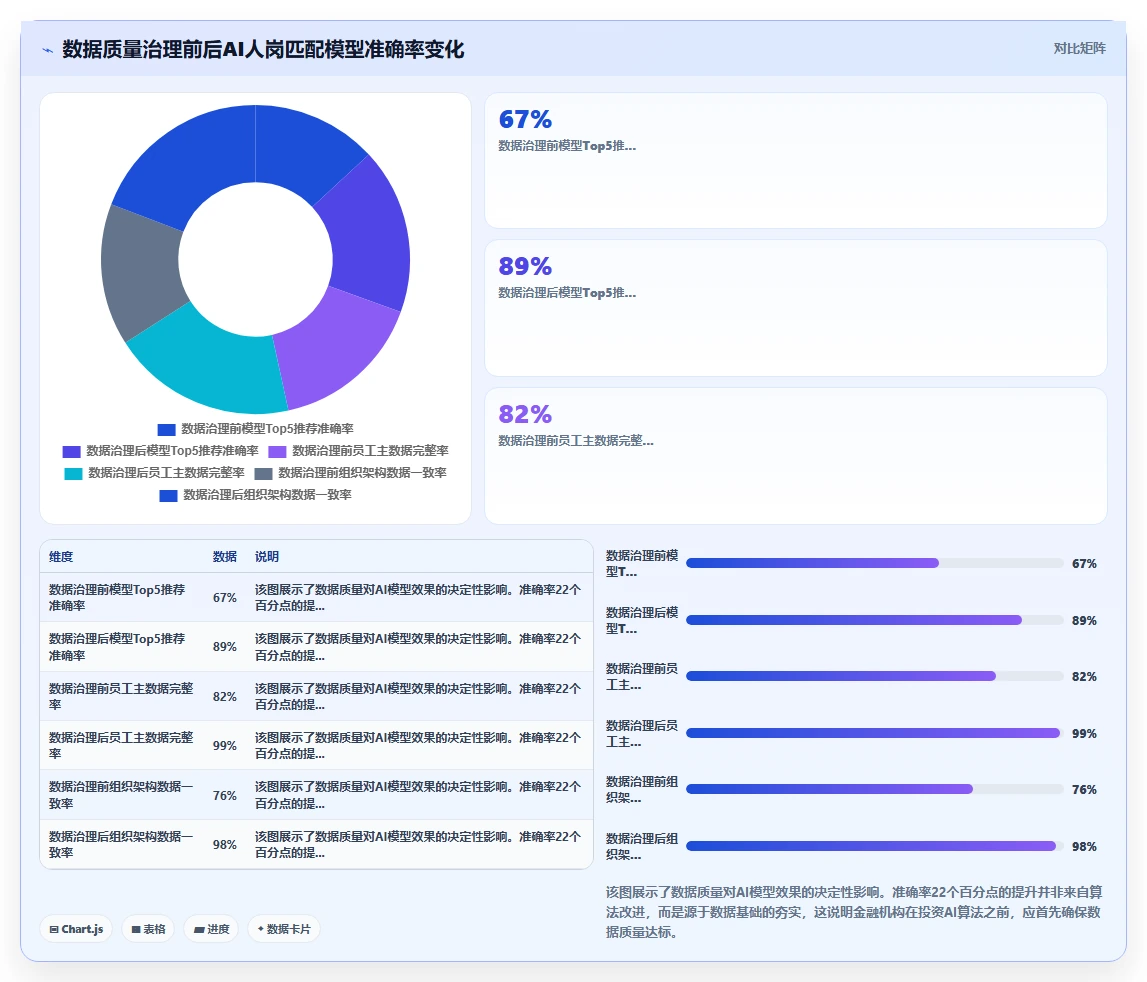Toggle legend swatch for 数据治理前员工主数据完整率
The width and height of the screenshot is (1147, 982).
[277, 451]
